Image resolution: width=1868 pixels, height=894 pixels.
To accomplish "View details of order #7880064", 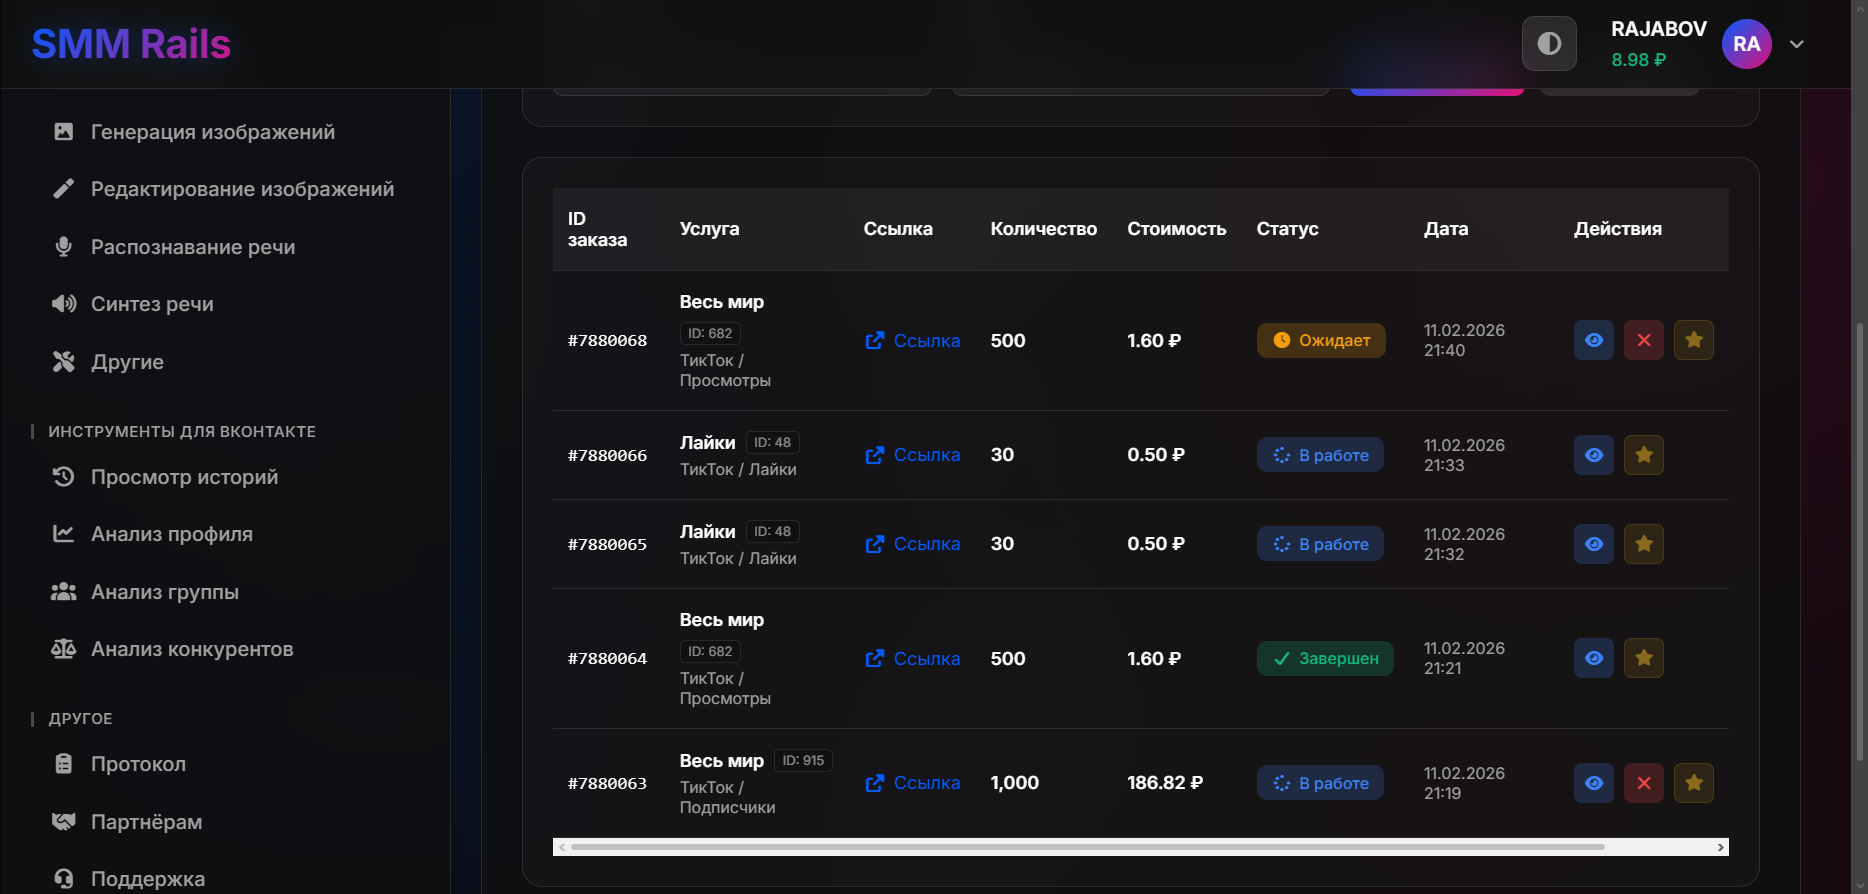I will pos(1594,658).
